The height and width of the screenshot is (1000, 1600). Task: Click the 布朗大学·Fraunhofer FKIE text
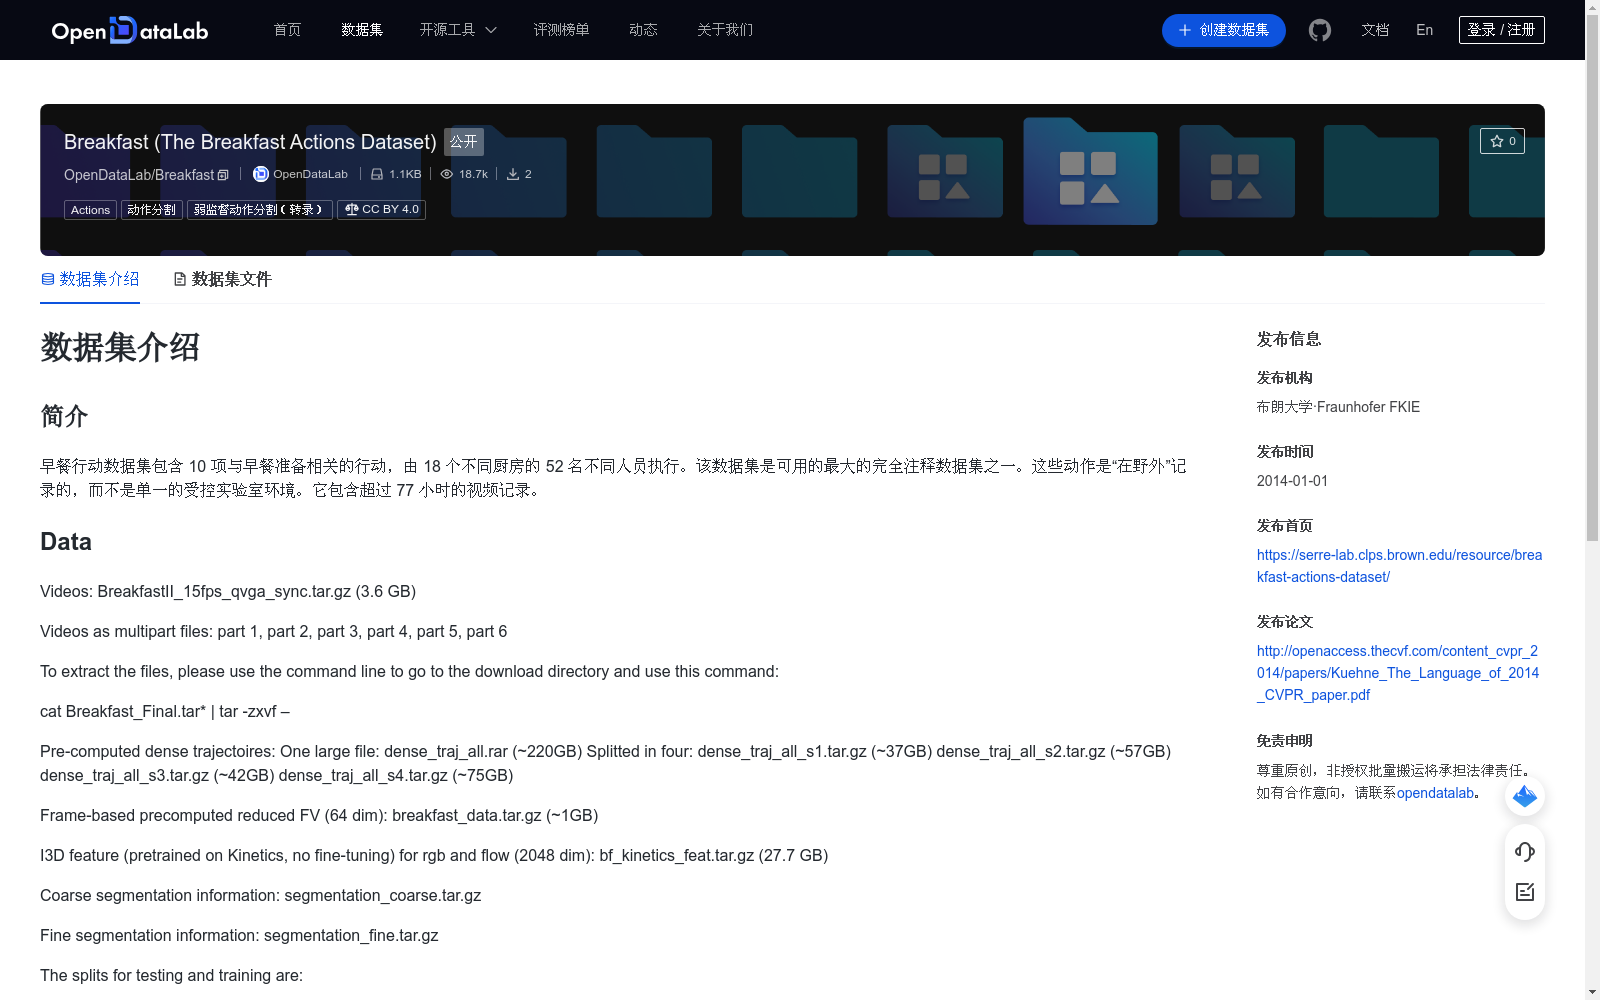point(1338,407)
